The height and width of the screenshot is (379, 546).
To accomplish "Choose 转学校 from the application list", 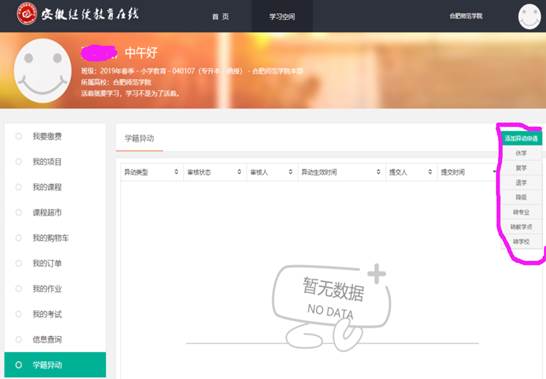I will (521, 241).
